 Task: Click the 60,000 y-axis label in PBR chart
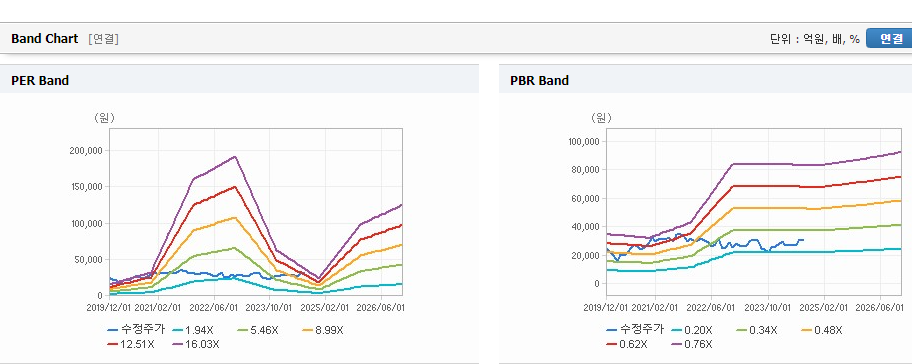point(586,198)
